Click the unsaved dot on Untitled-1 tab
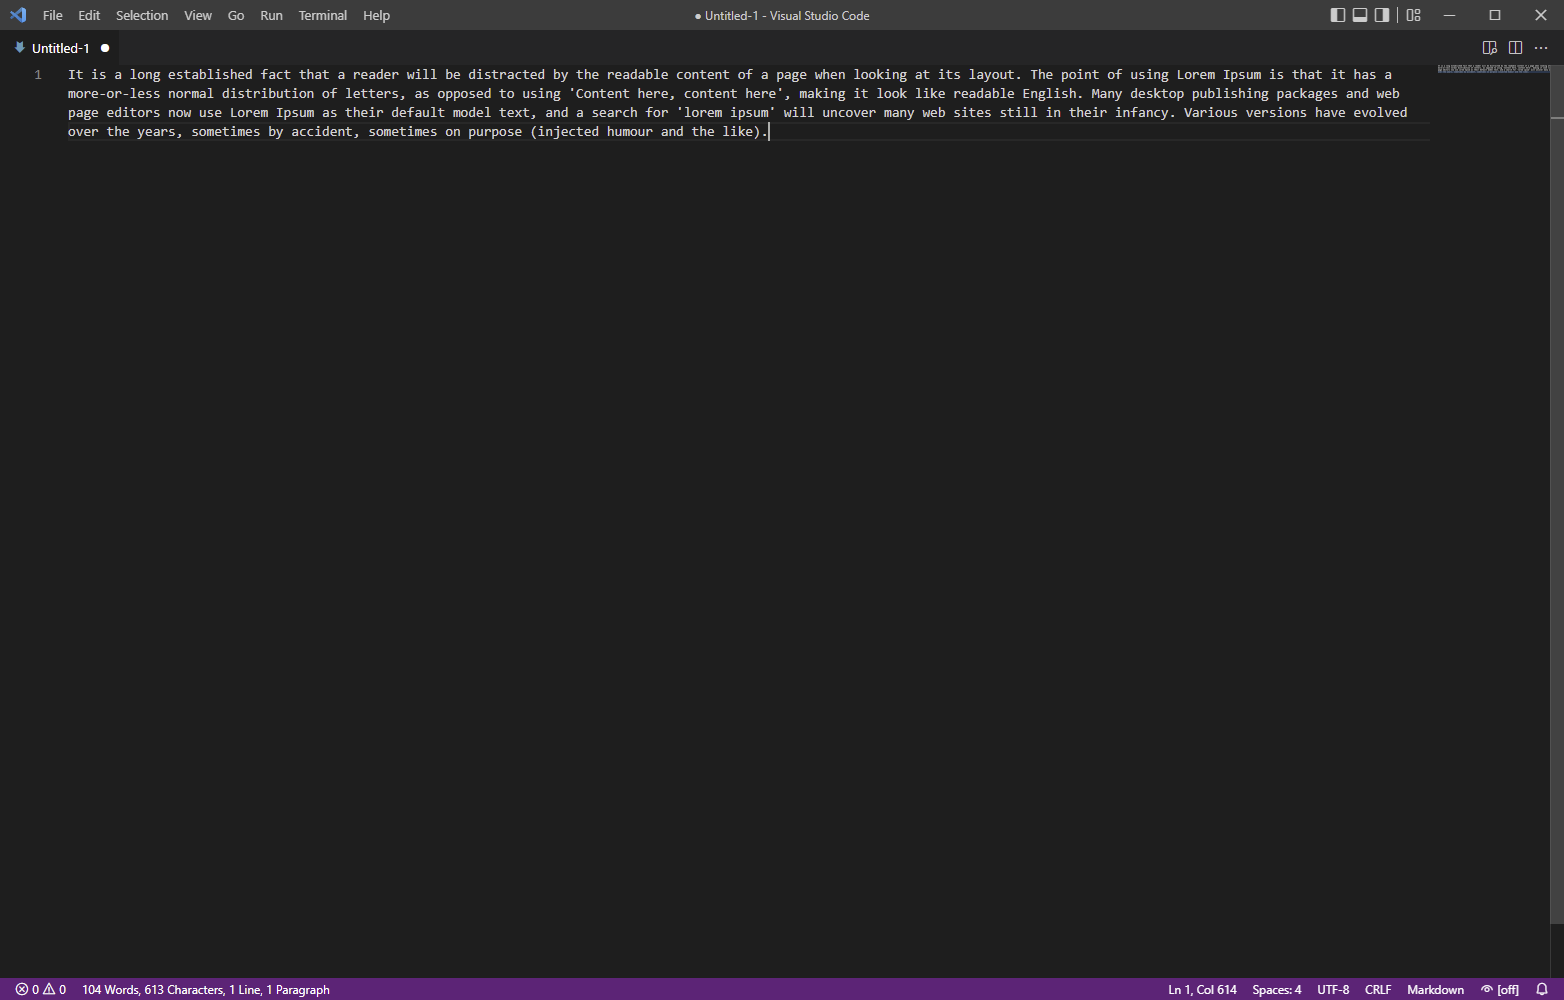This screenshot has width=1564, height=1000. (x=105, y=48)
